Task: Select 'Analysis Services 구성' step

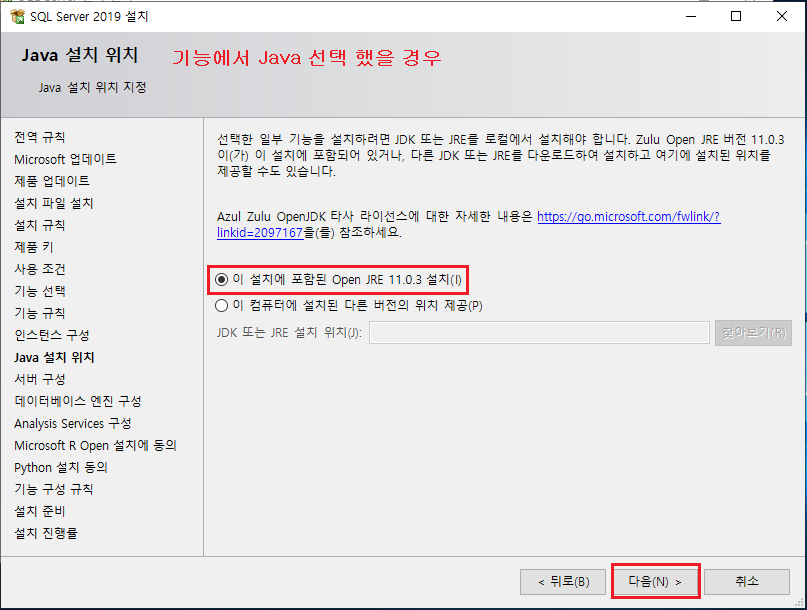Action: click(x=73, y=423)
